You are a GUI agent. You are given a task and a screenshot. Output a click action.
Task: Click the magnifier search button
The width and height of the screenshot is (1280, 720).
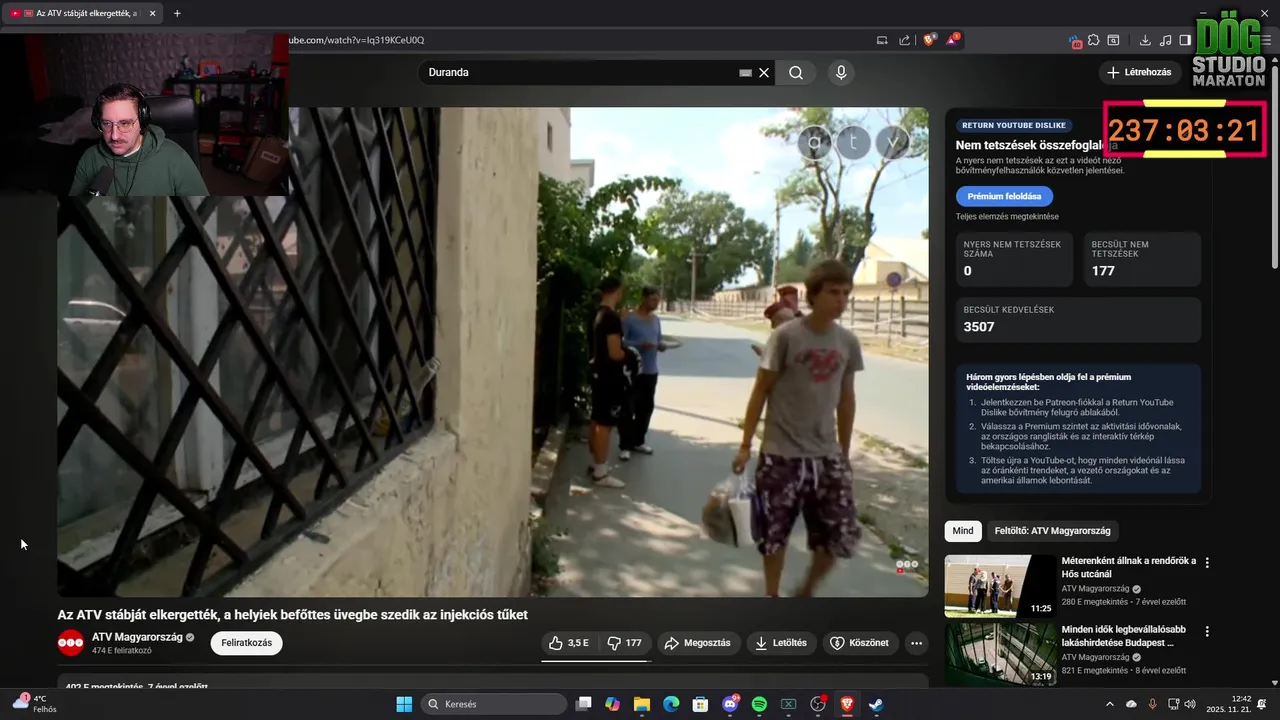tap(796, 72)
